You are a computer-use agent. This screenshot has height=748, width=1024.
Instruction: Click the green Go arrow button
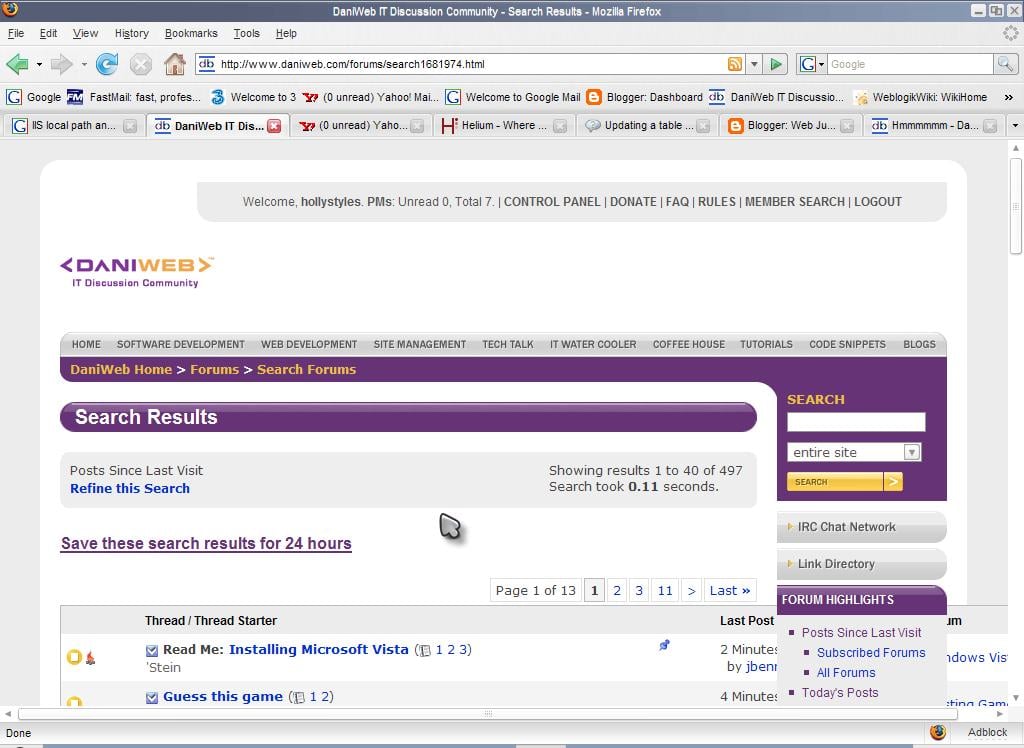tap(776, 64)
